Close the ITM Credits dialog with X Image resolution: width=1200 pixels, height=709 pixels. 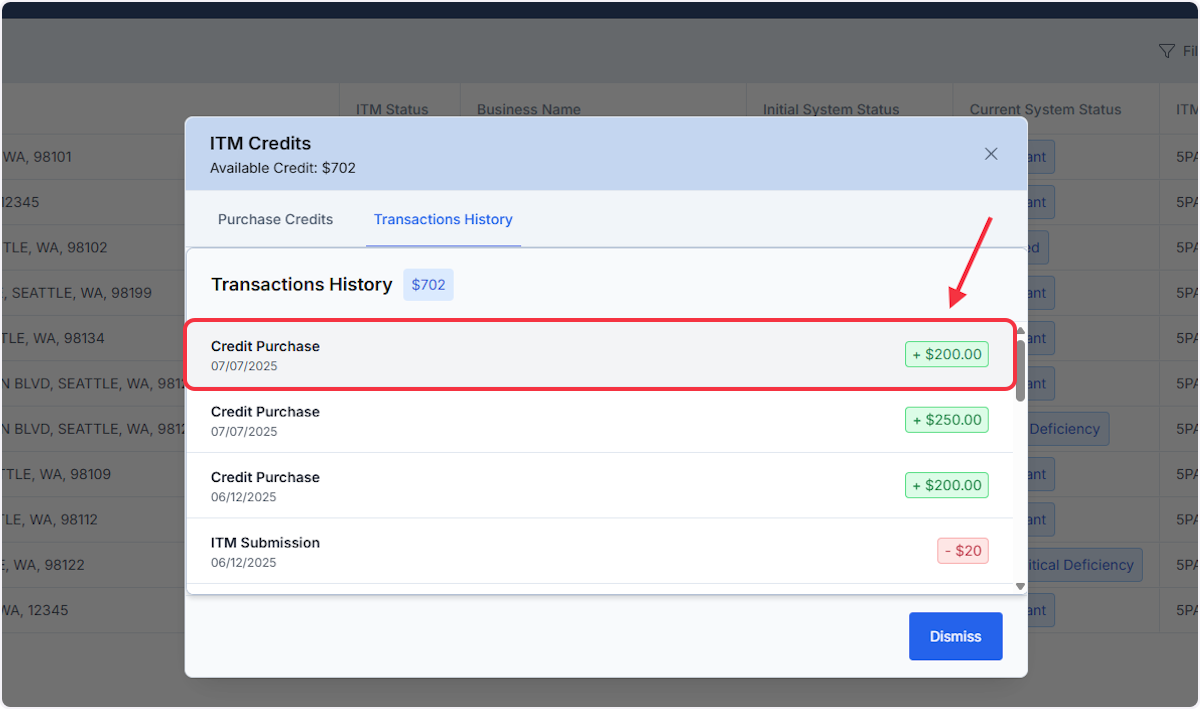coord(991,154)
